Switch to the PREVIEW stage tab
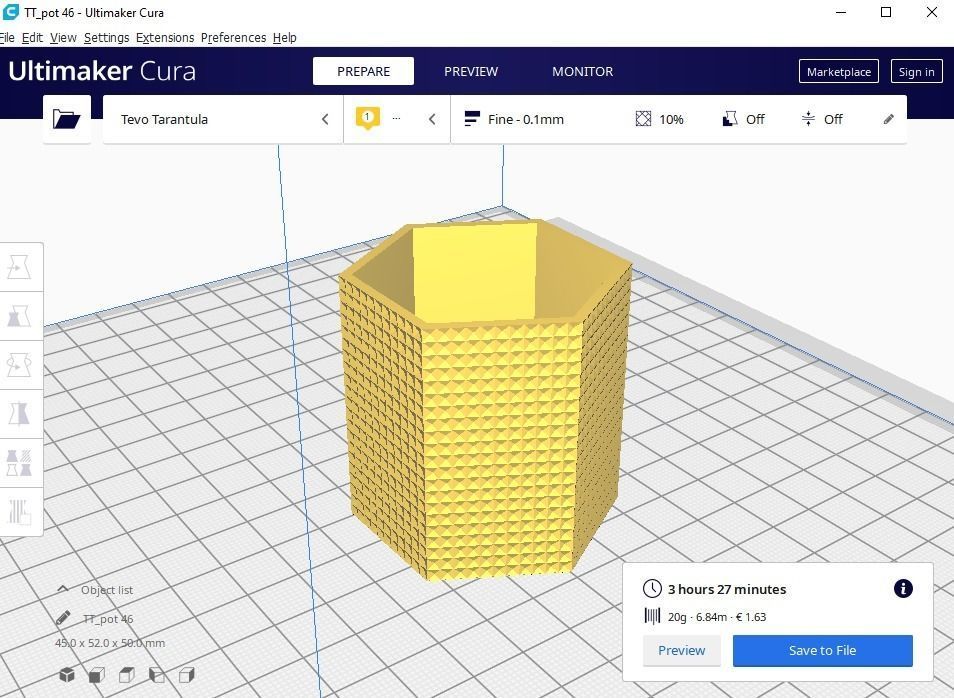The width and height of the screenshot is (954, 698). click(x=471, y=71)
